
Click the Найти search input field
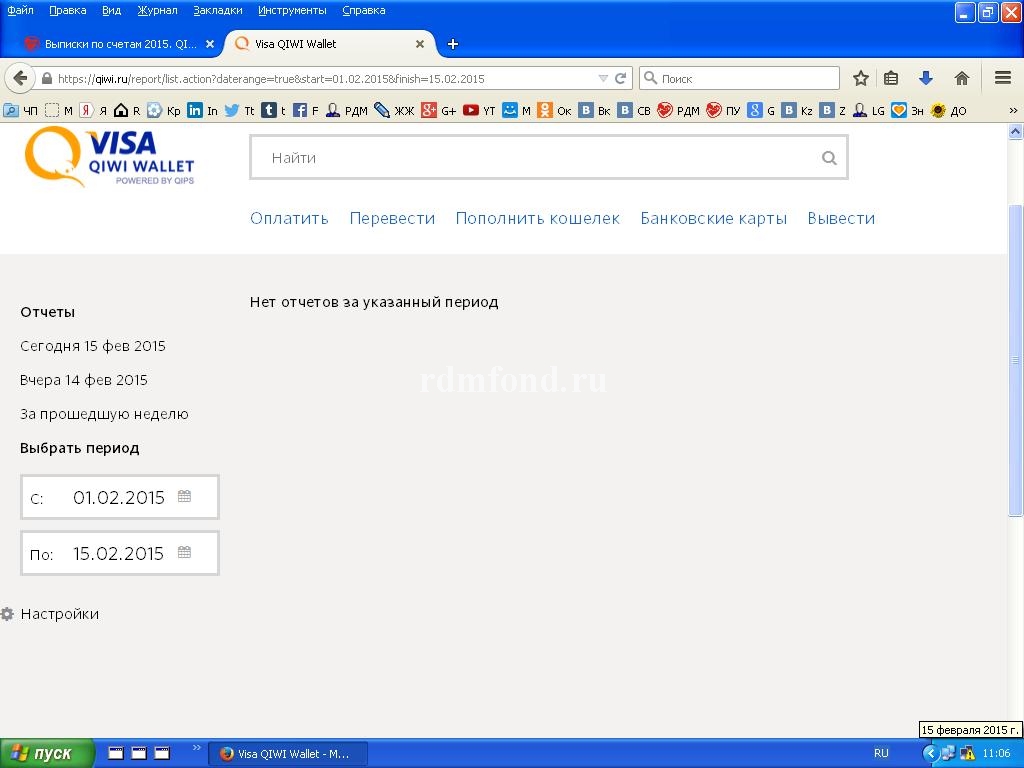pos(549,157)
